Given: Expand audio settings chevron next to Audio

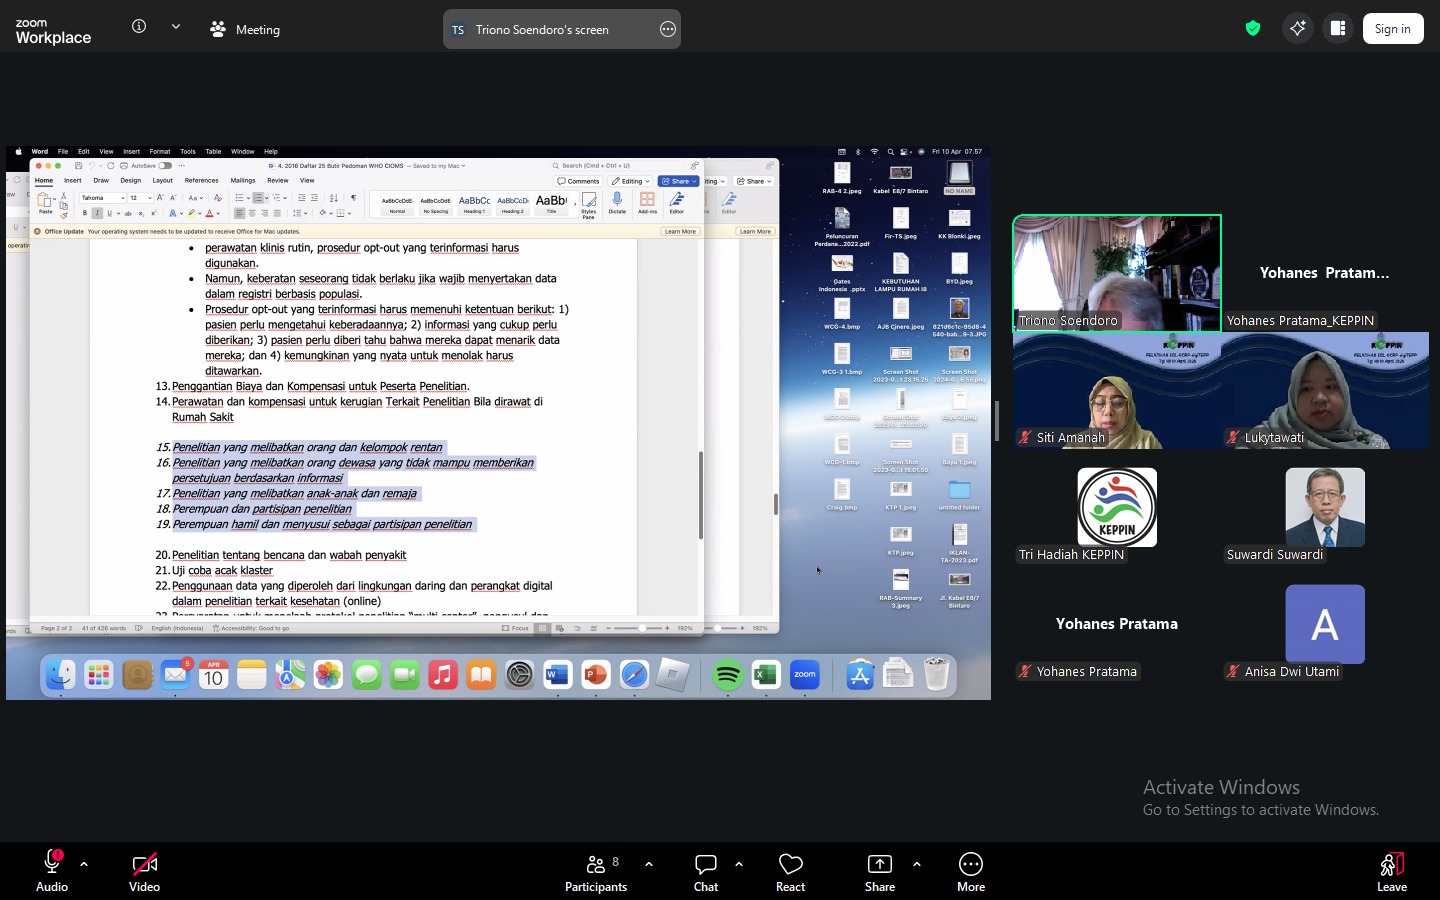Looking at the screenshot, I should click(84, 864).
